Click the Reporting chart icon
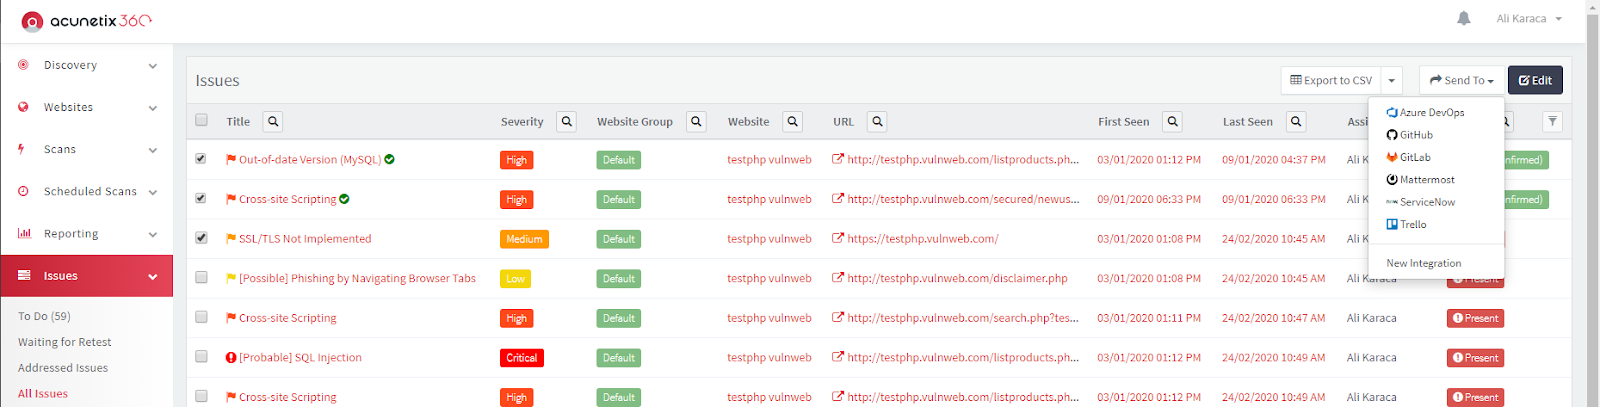1600x407 pixels. point(24,233)
